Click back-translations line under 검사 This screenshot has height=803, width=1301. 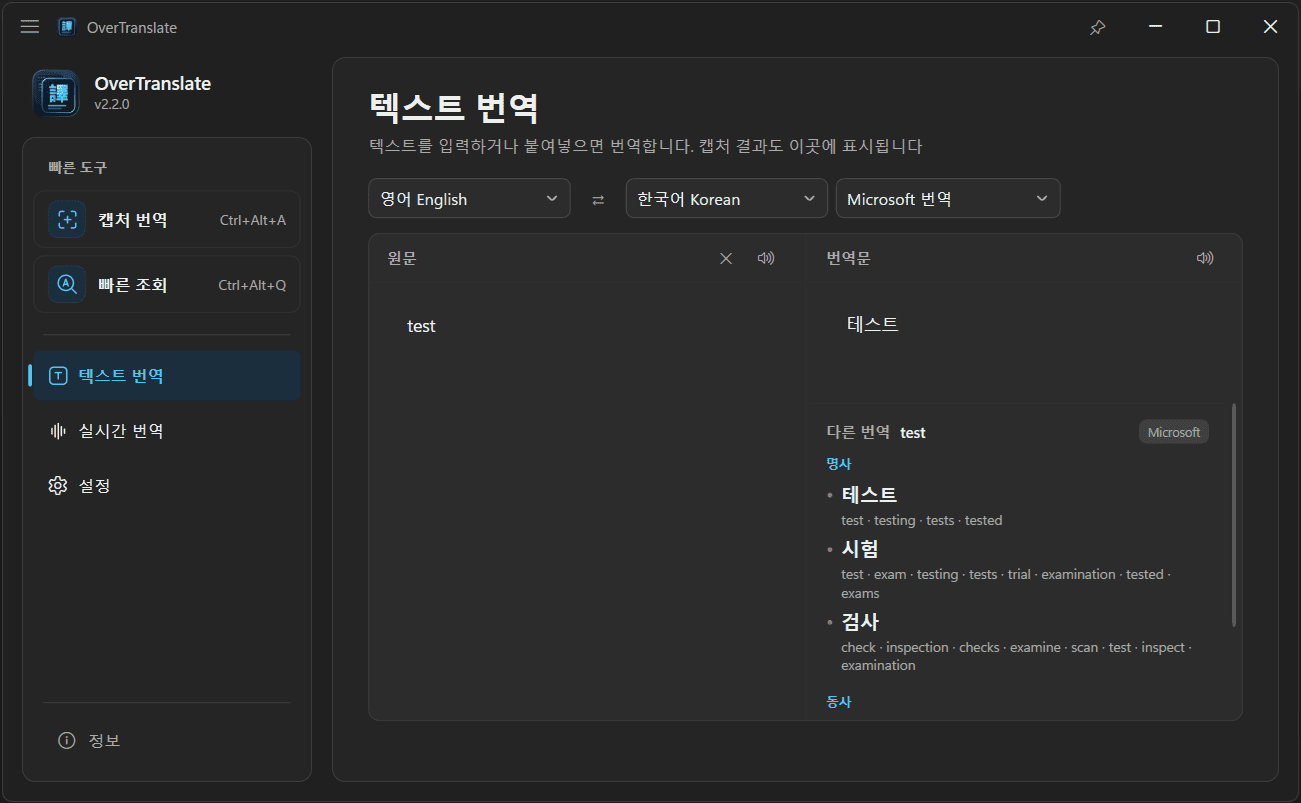click(x=1016, y=656)
